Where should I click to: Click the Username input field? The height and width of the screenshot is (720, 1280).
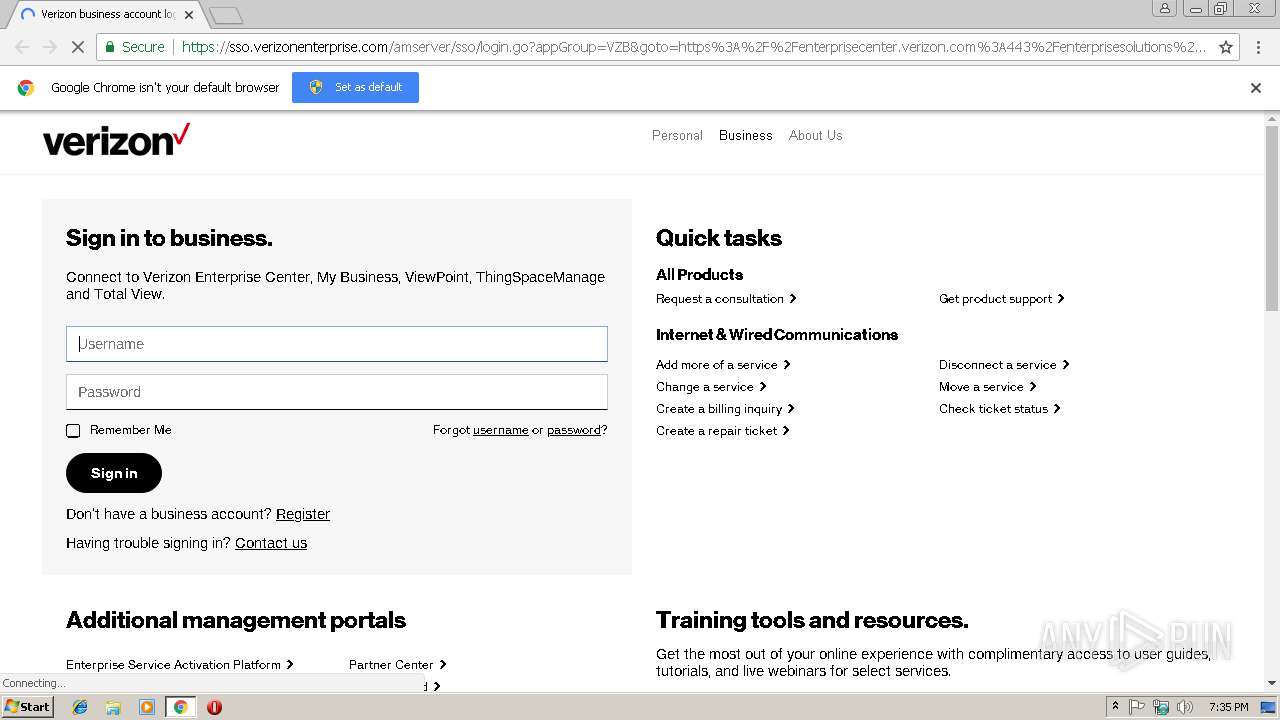337,344
